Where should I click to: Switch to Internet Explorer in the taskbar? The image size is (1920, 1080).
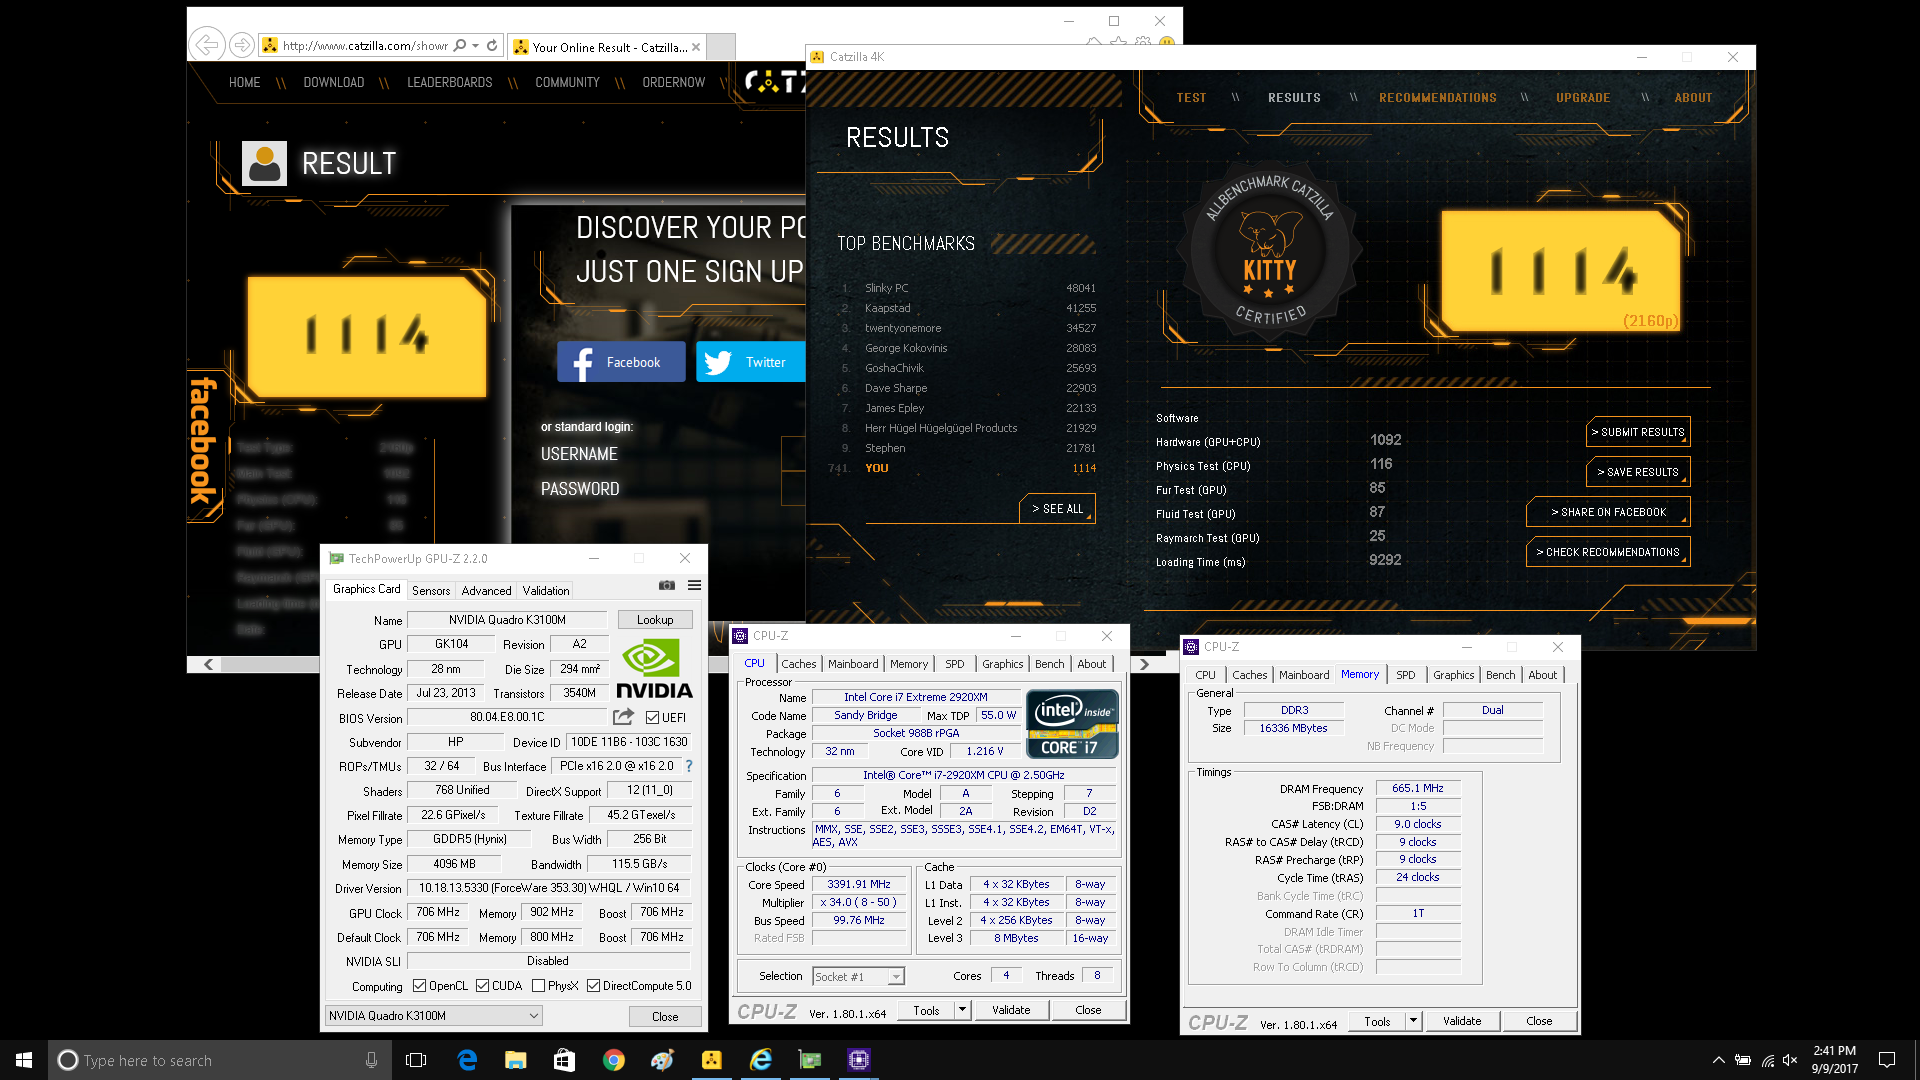point(761,1060)
